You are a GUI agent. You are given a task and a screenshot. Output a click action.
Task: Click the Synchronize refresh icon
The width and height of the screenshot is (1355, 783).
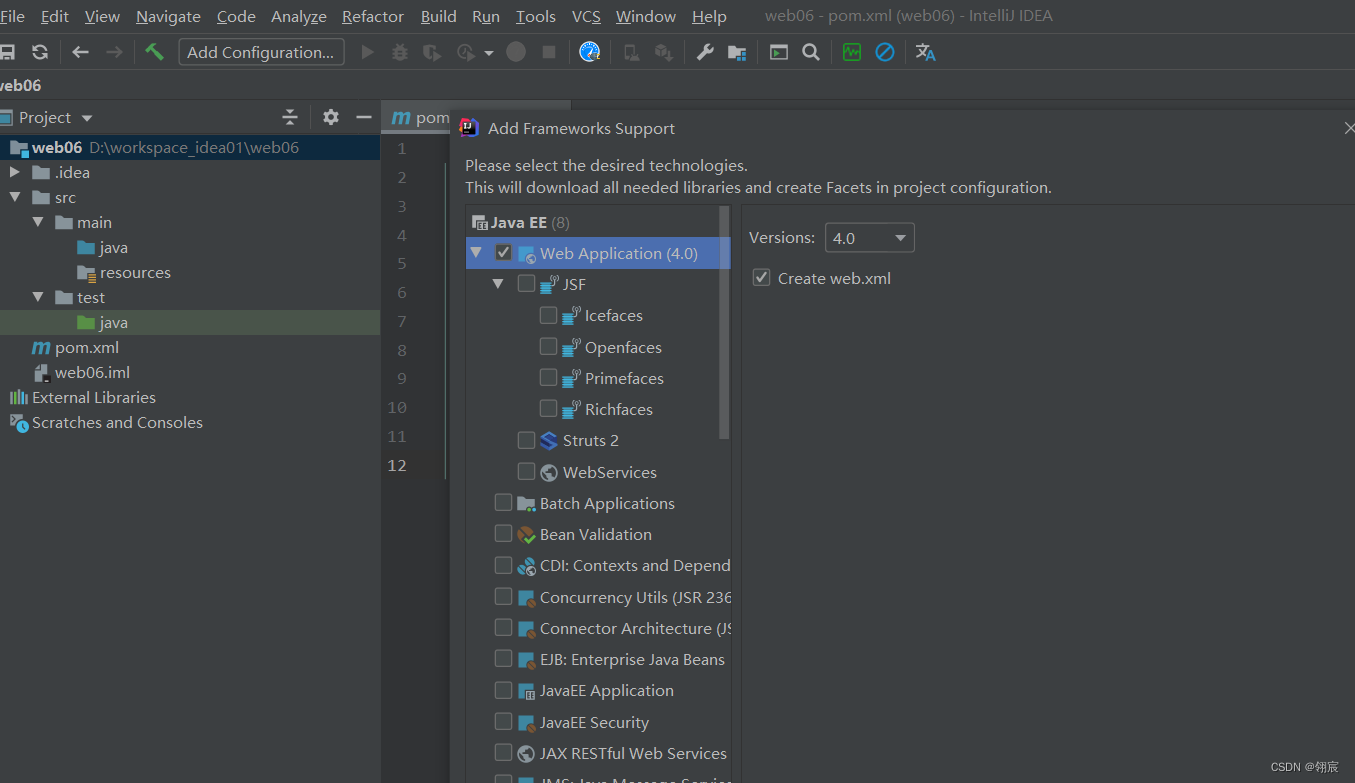click(x=40, y=52)
